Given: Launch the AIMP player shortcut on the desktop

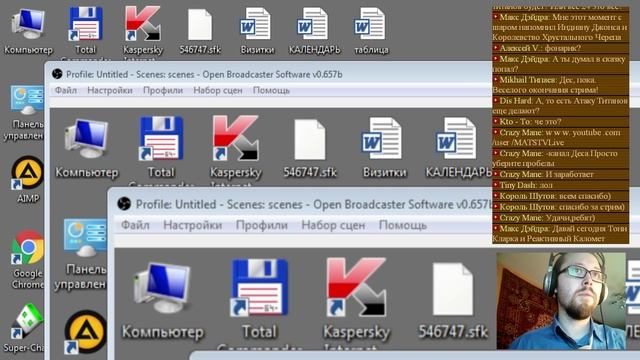Looking at the screenshot, I should 27,180.
